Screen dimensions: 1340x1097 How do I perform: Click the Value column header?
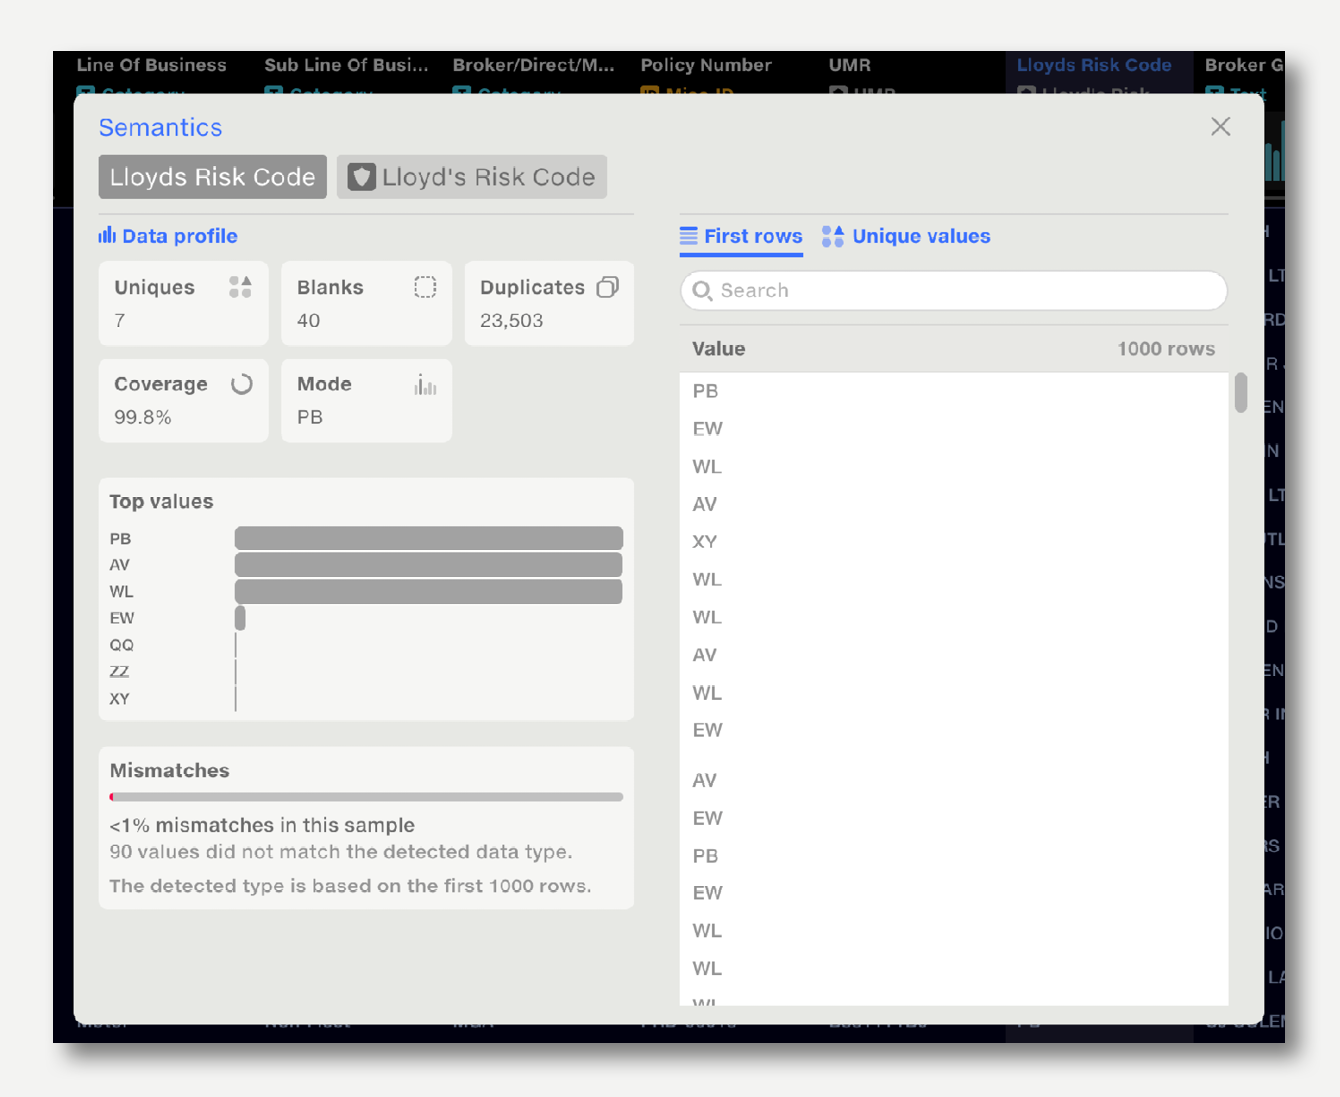(x=718, y=349)
